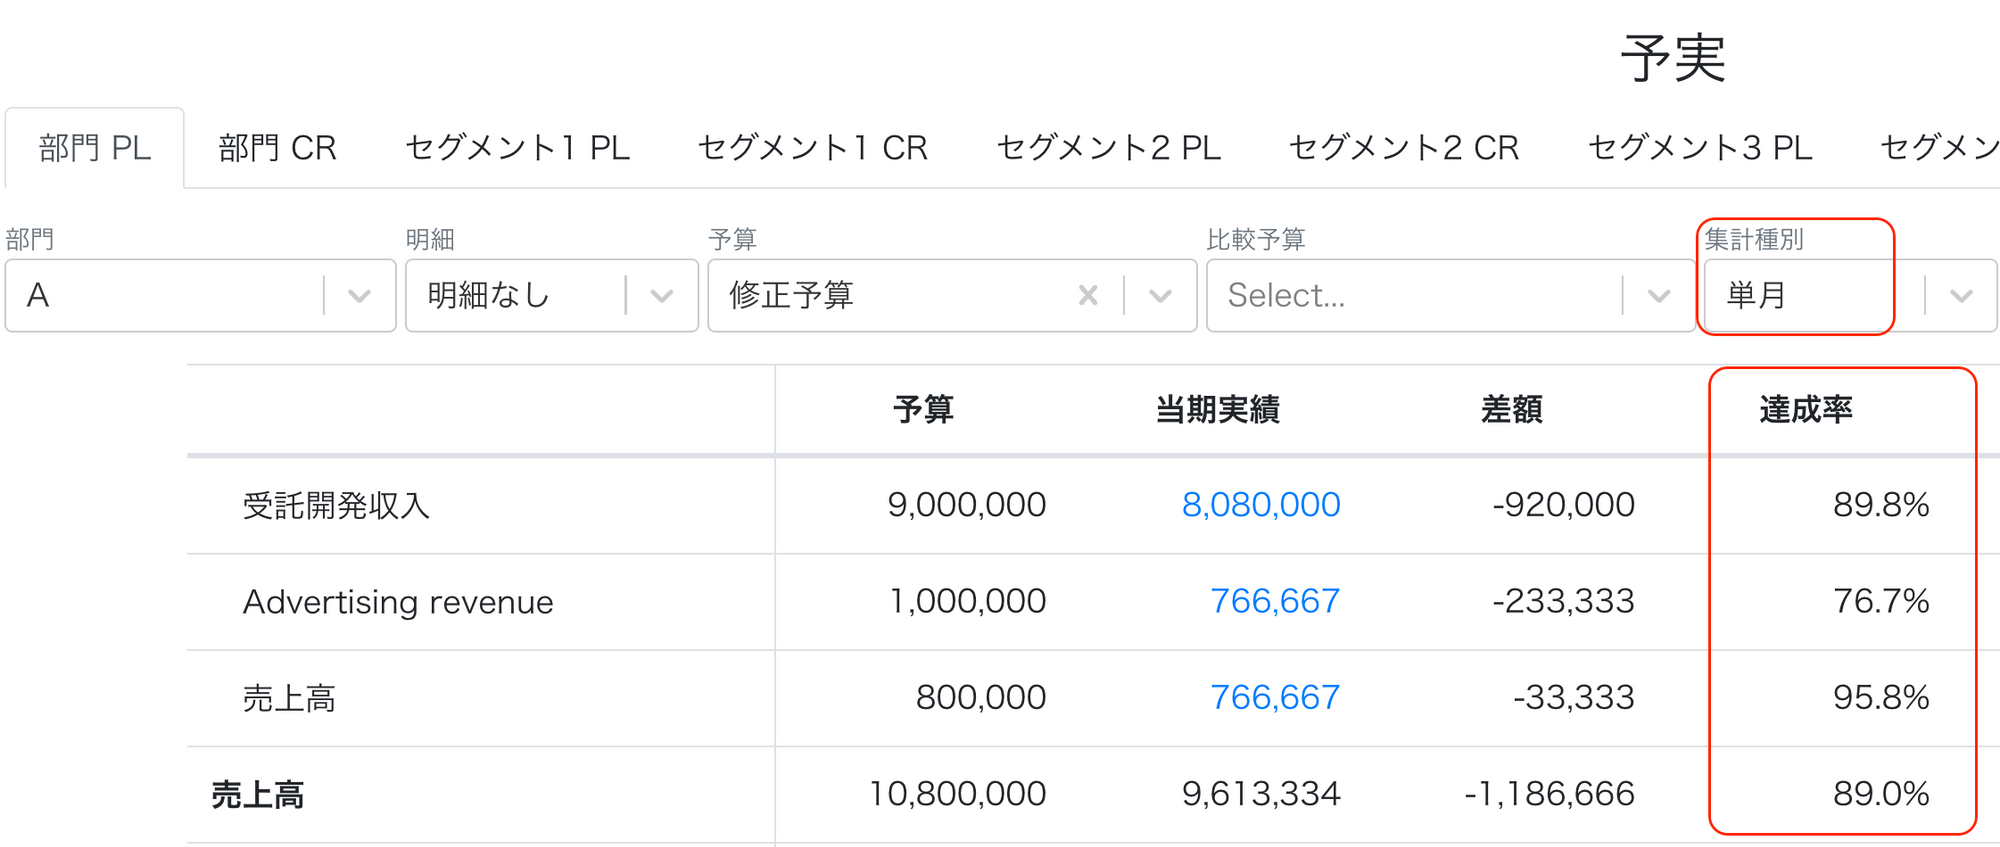
Task: Expand the 比較予算 Select... dropdown arrow
Action: pos(1659,296)
